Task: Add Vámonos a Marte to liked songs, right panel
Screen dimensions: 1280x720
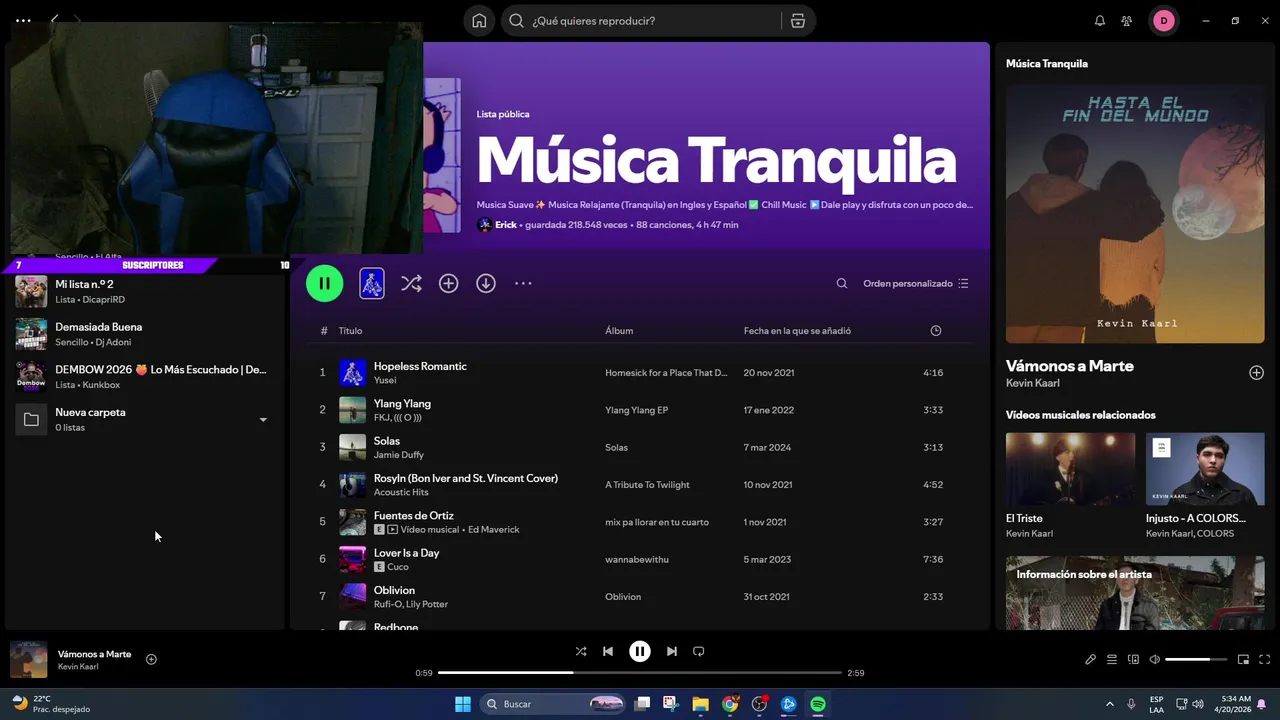Action: click(x=1256, y=373)
